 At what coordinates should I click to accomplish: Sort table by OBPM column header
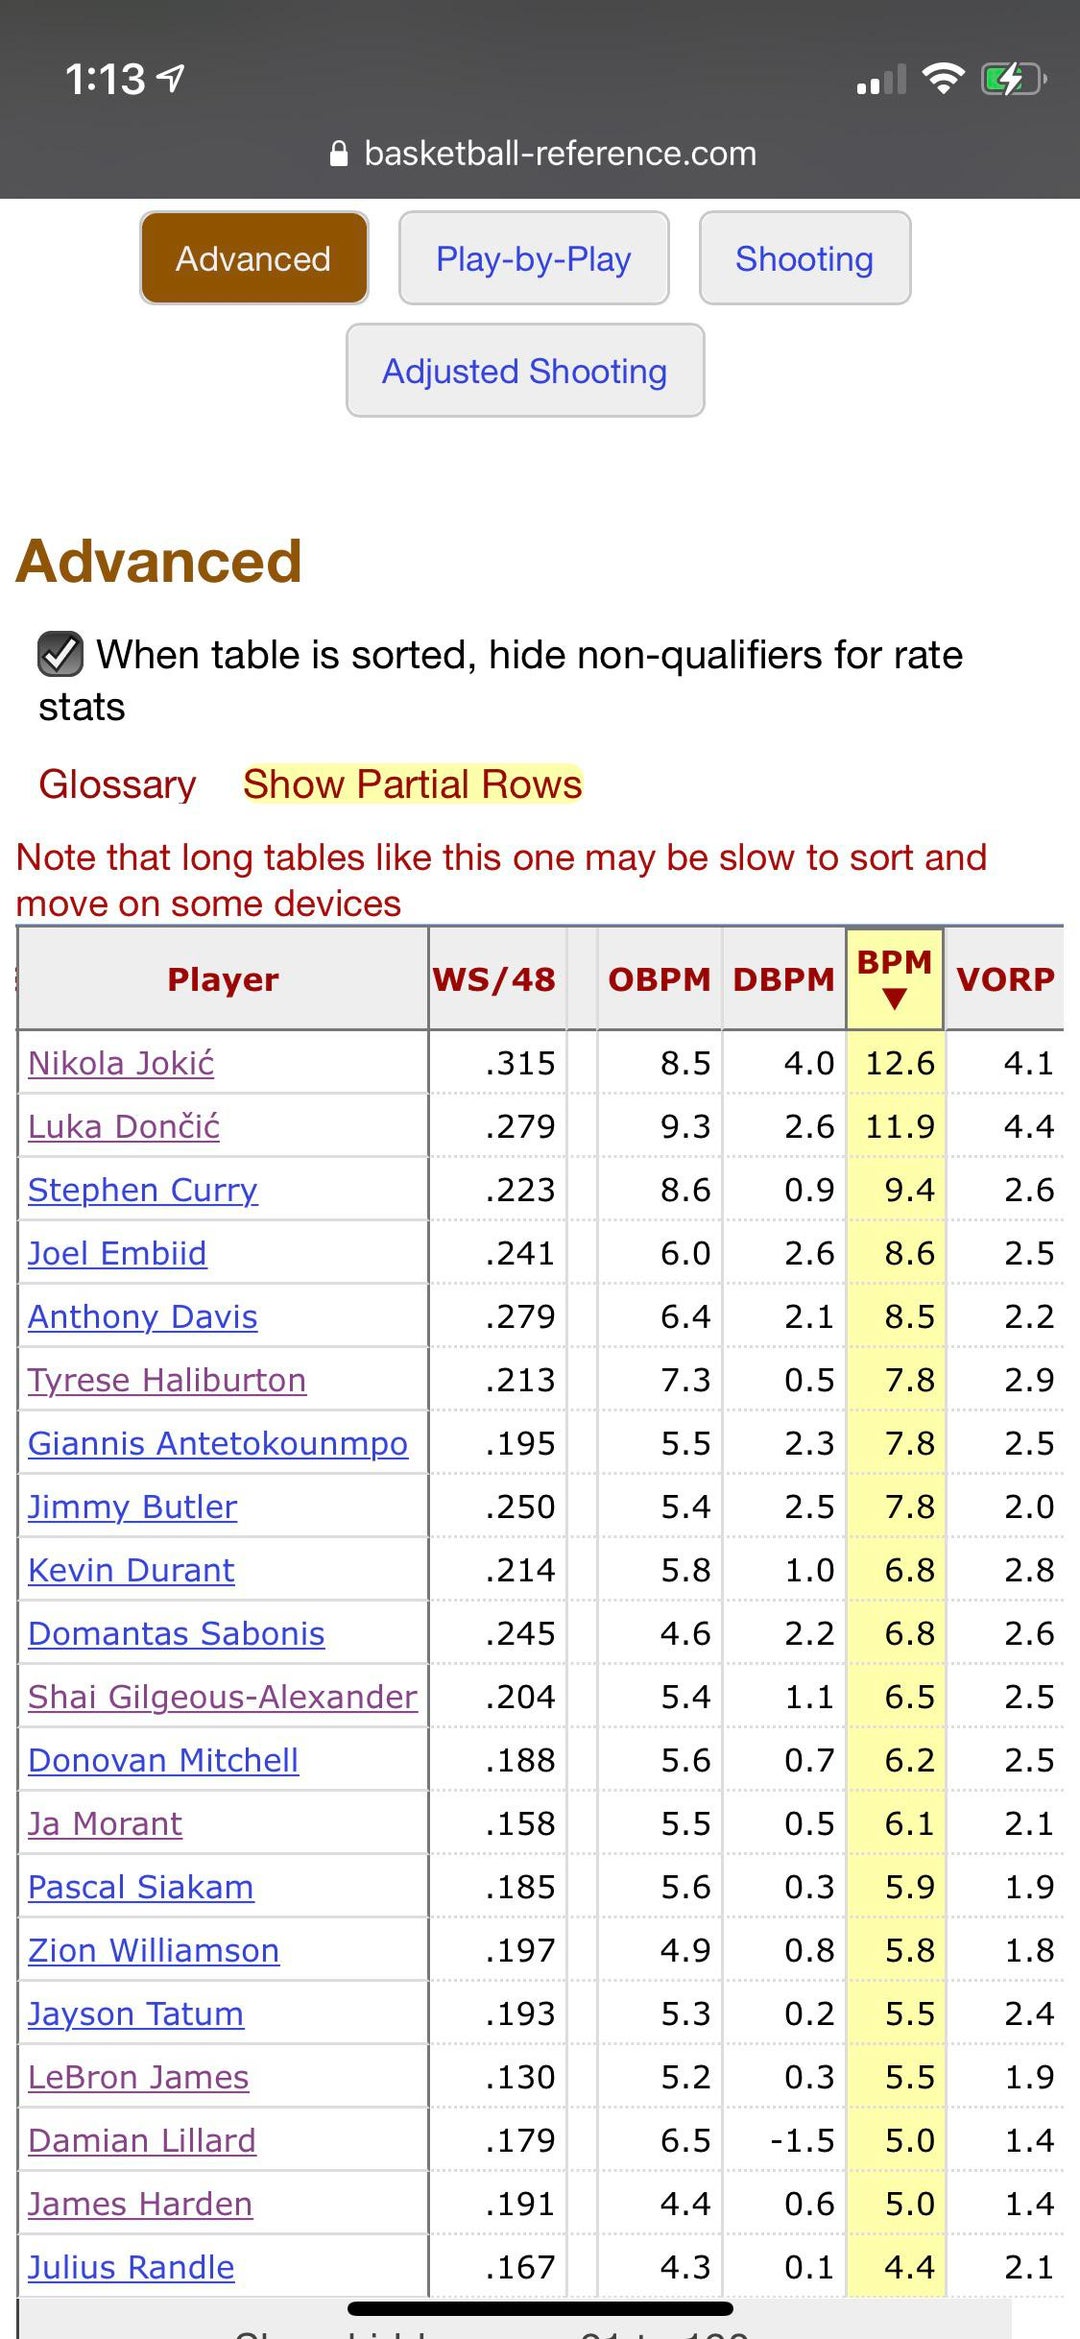point(659,979)
